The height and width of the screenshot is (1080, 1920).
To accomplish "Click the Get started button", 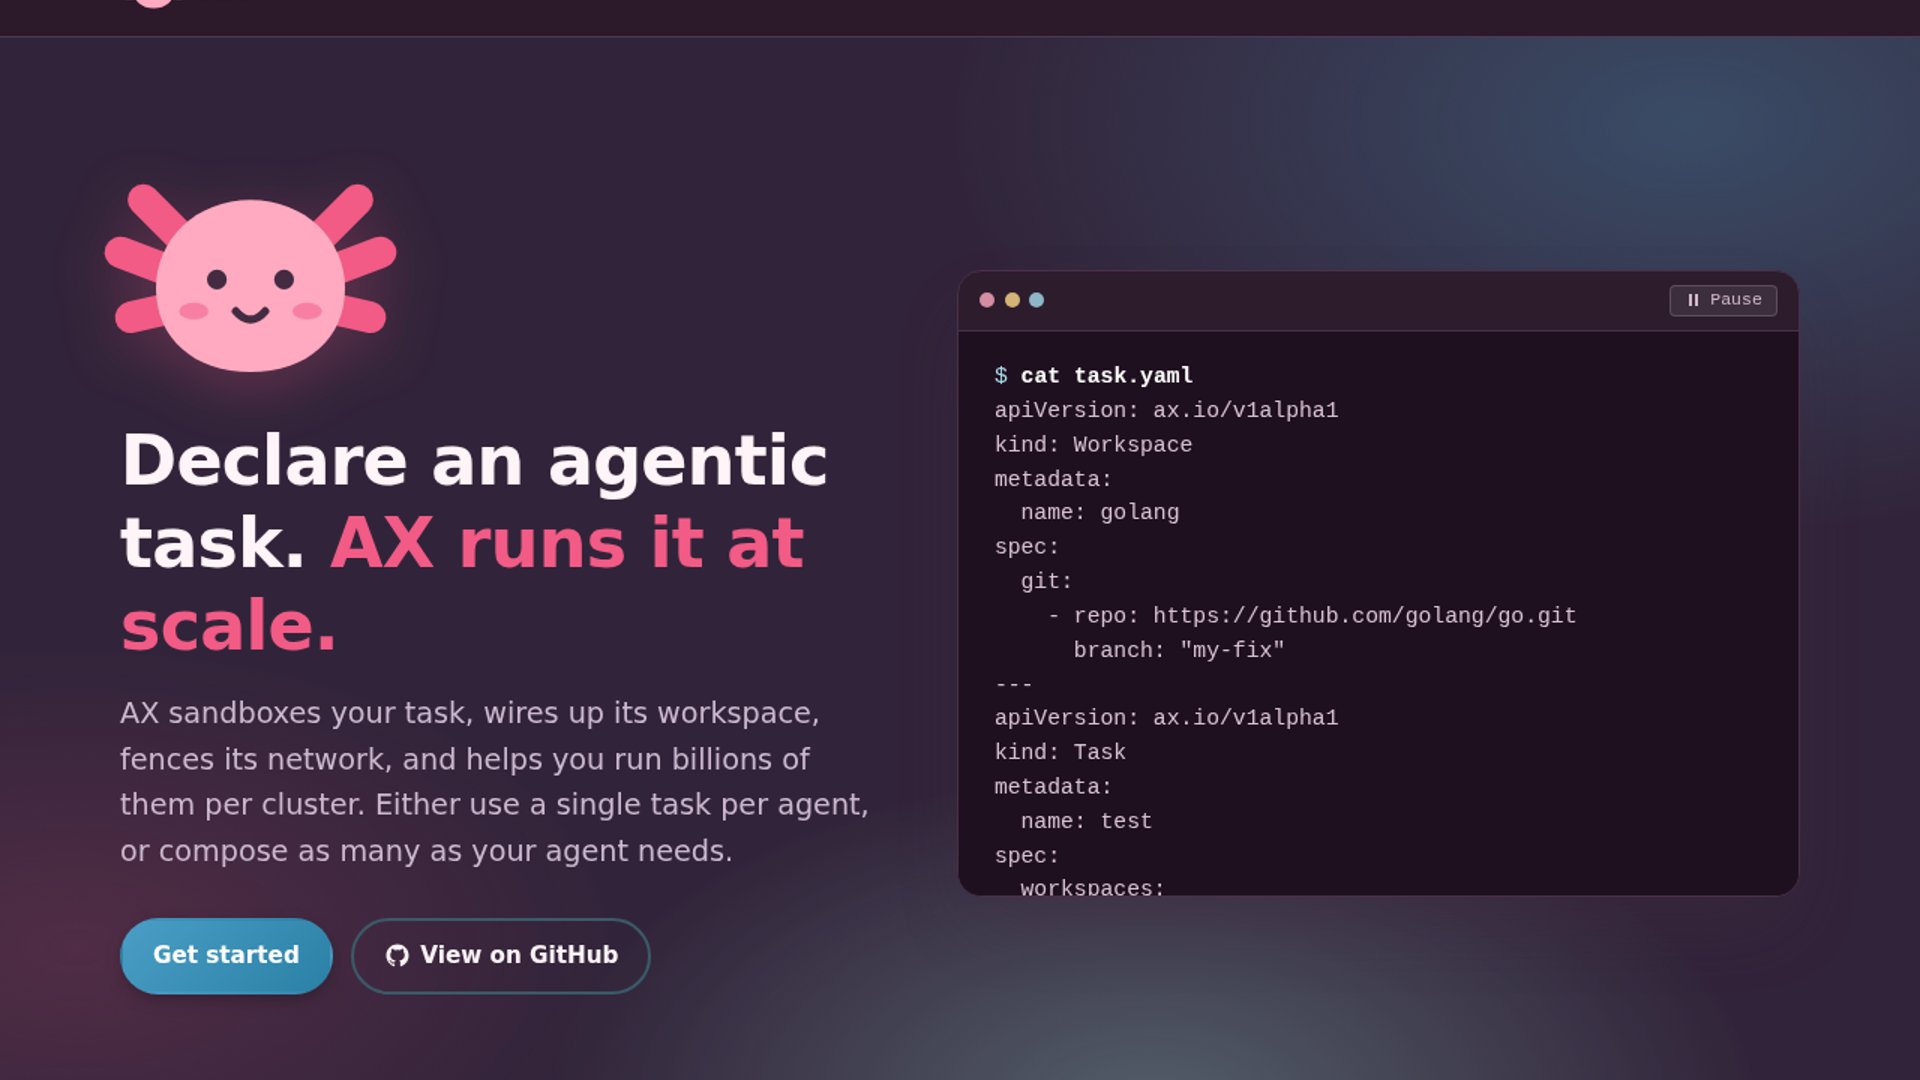I will (x=226, y=955).
